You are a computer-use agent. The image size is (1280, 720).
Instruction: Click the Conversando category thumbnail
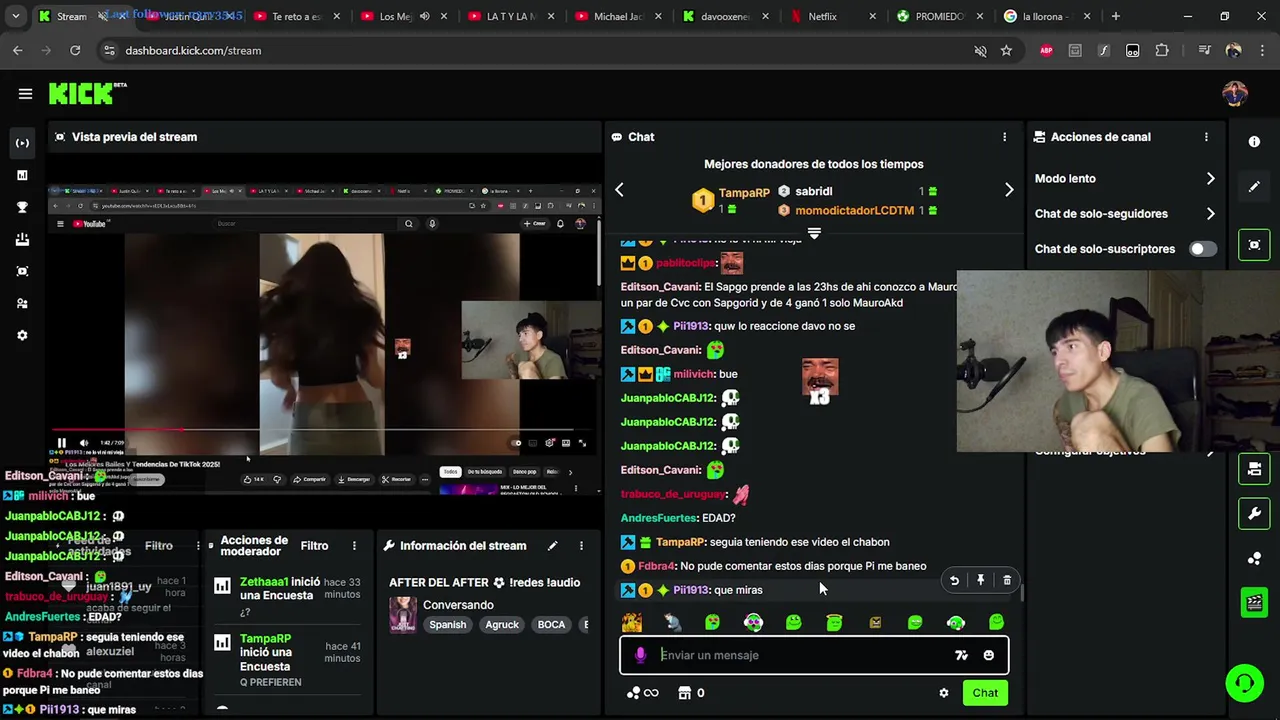[x=403, y=614]
